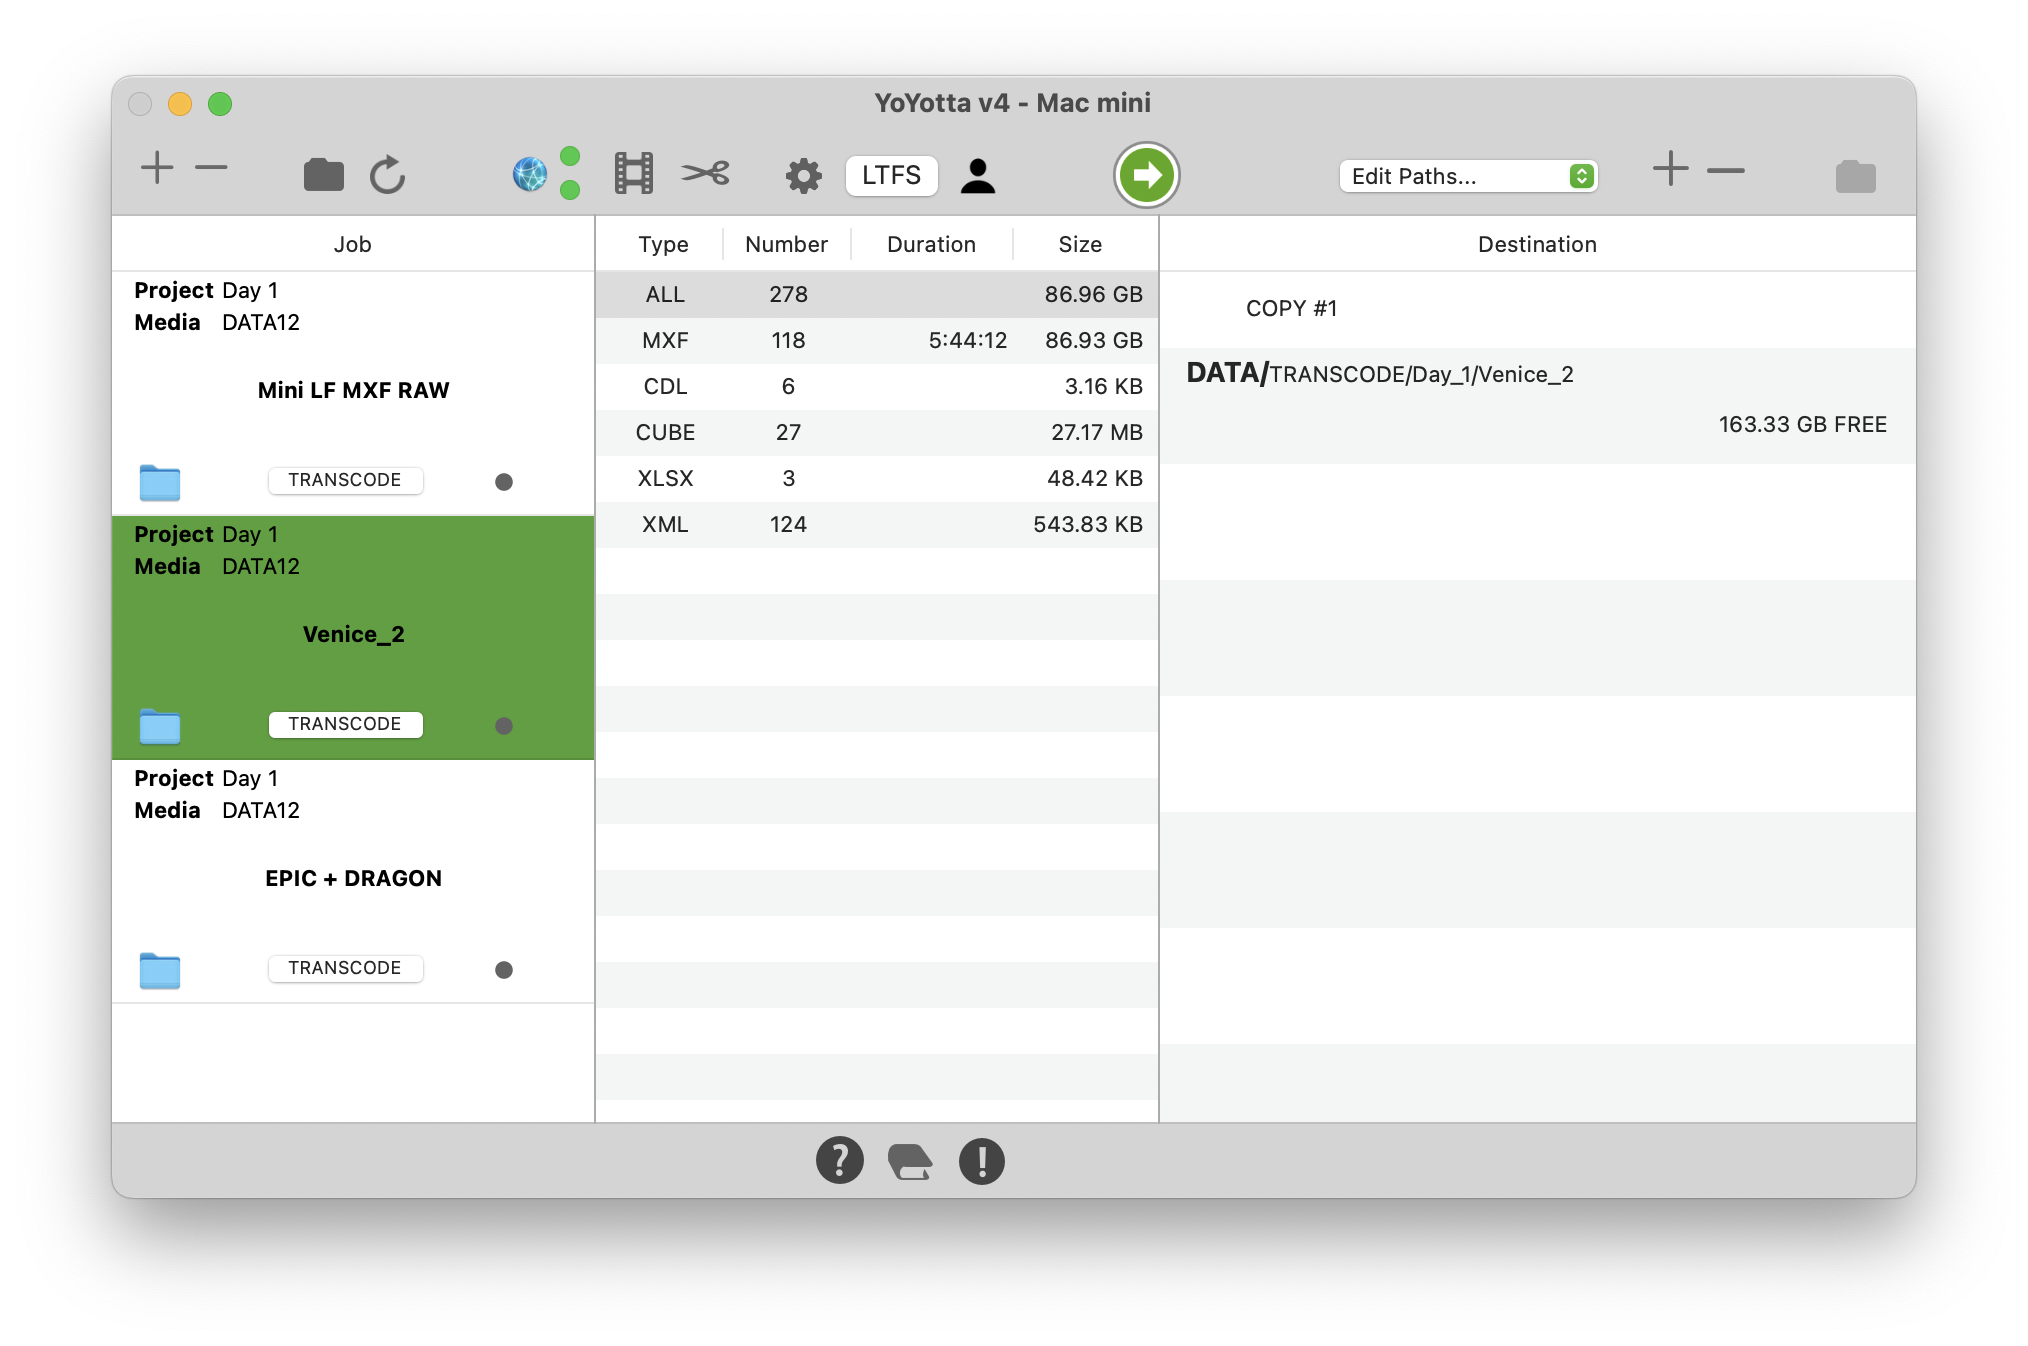Image resolution: width=2028 pixels, height=1346 pixels.
Task: Click the blue folder in the Venice_2 job
Action: coord(160,726)
